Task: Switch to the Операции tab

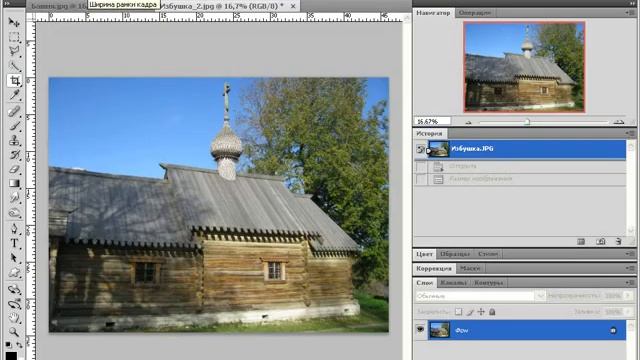Action: click(x=474, y=13)
